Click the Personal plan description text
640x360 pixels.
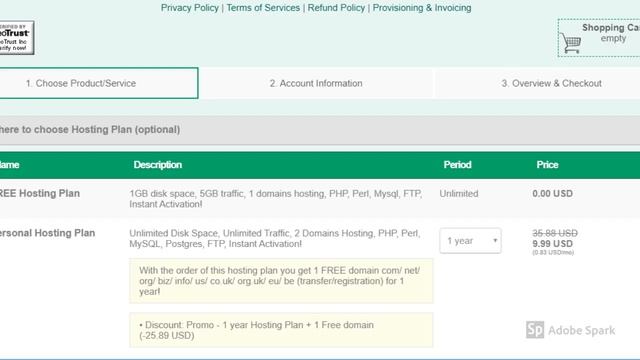coord(275,238)
